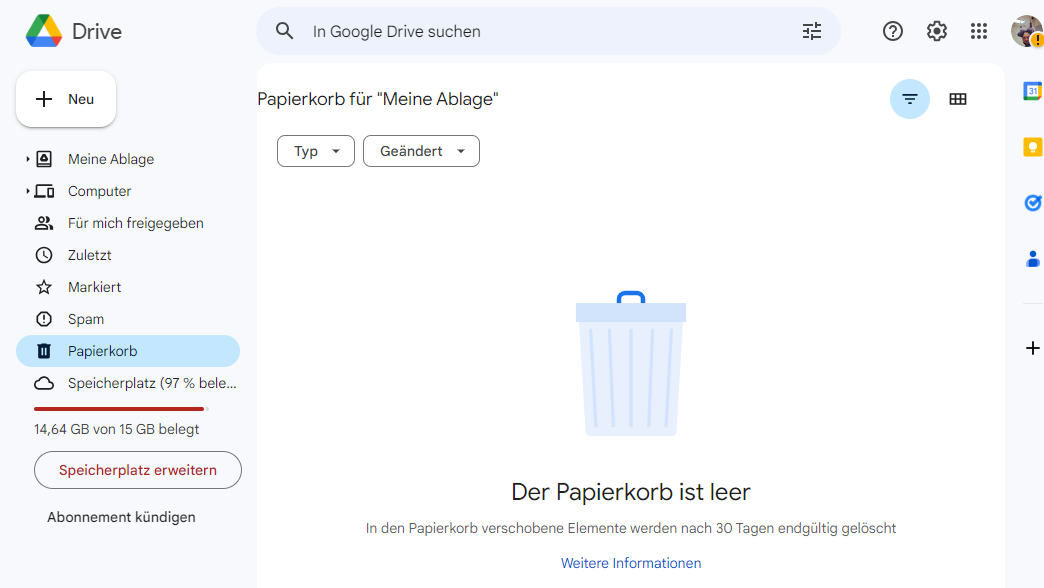The image size is (1044, 588).
Task: Open the Settings gear icon
Action: [x=937, y=31]
